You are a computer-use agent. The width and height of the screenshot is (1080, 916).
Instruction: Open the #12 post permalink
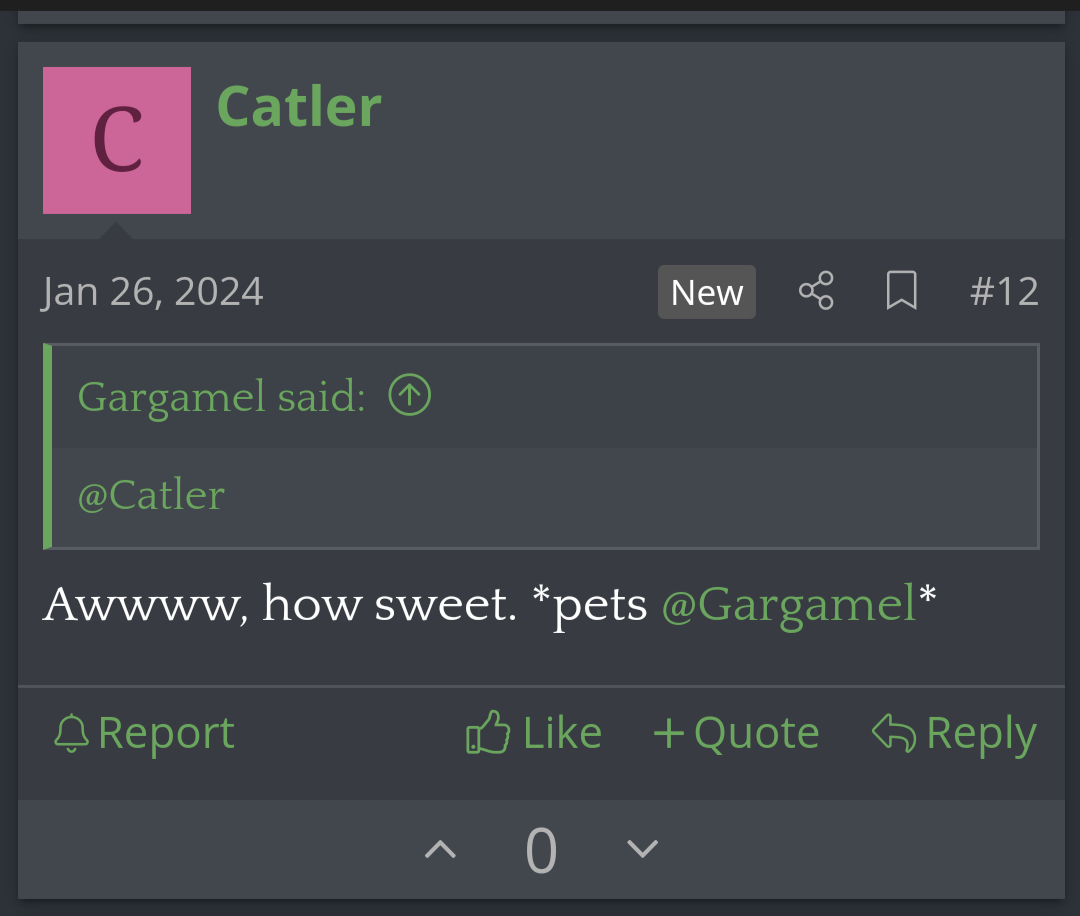coord(1004,292)
